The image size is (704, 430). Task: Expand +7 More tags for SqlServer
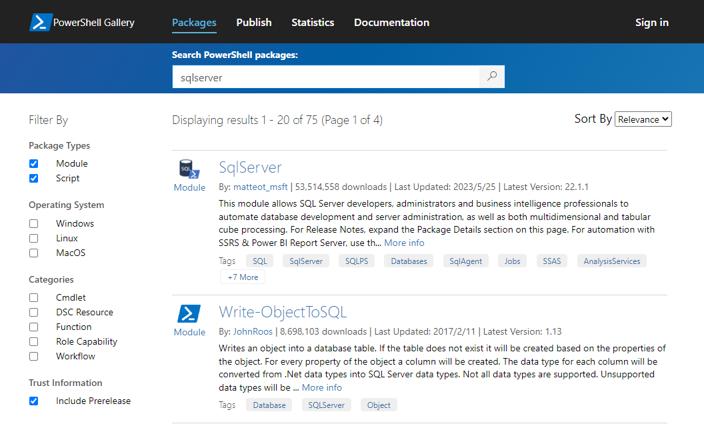pyautogui.click(x=243, y=277)
